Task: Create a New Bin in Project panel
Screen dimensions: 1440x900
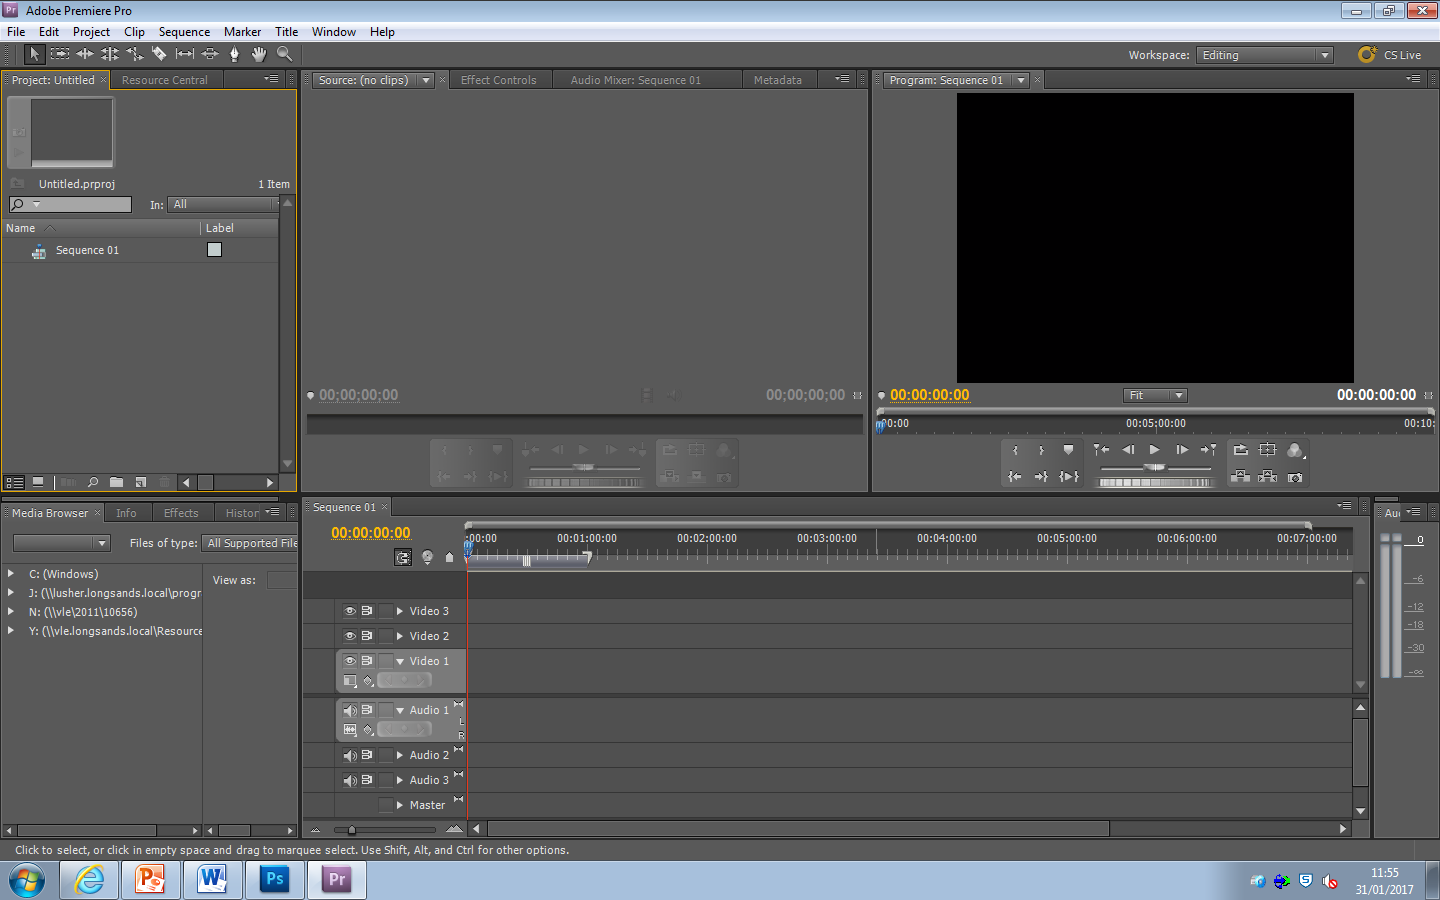Action: tap(117, 482)
